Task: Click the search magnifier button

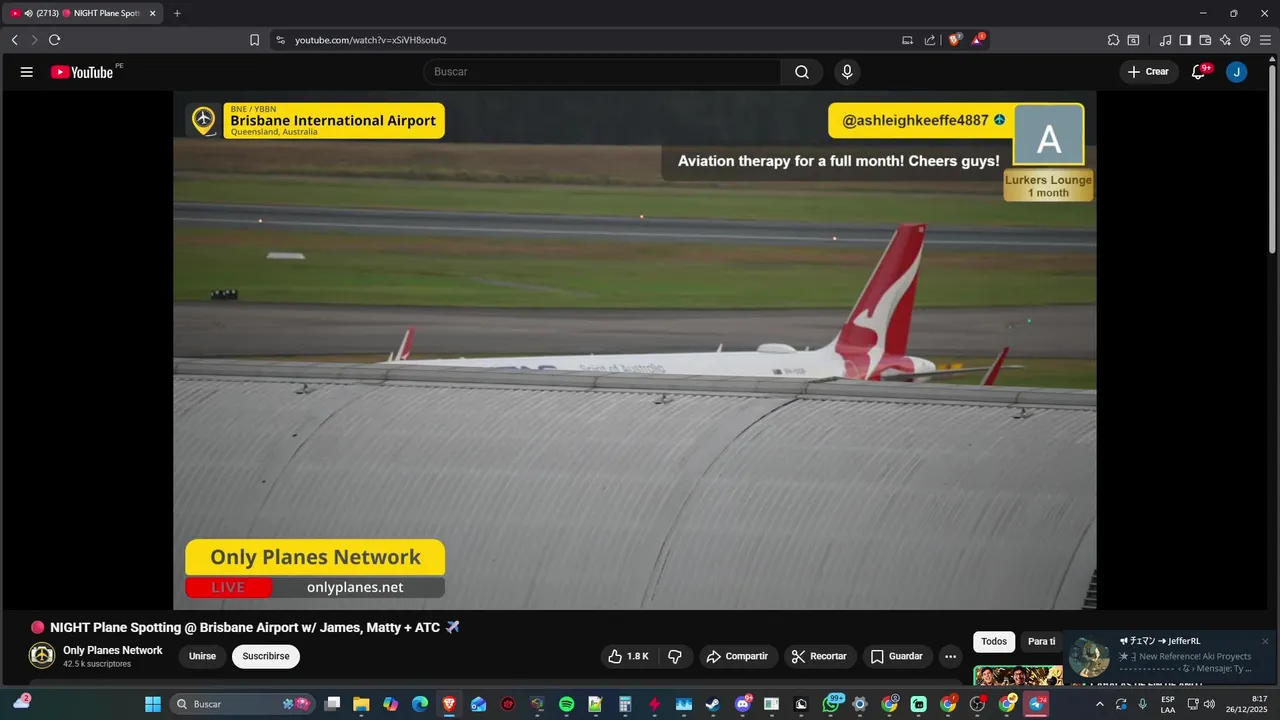Action: point(802,72)
